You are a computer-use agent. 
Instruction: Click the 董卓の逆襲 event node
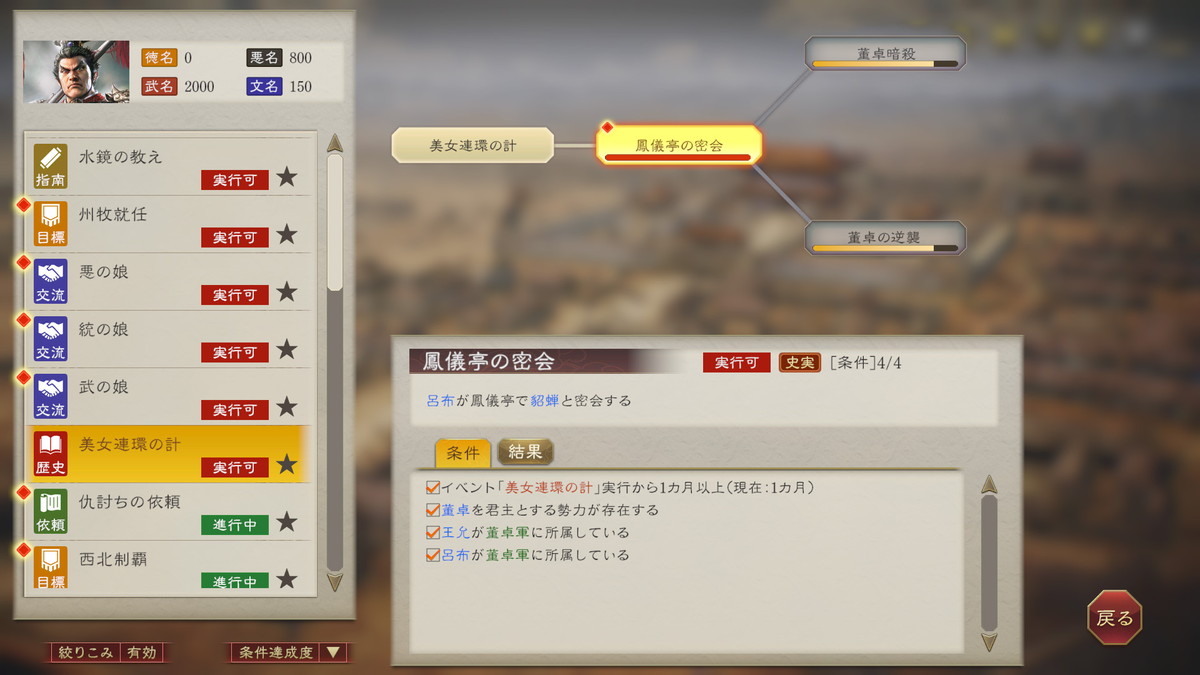tap(885, 238)
